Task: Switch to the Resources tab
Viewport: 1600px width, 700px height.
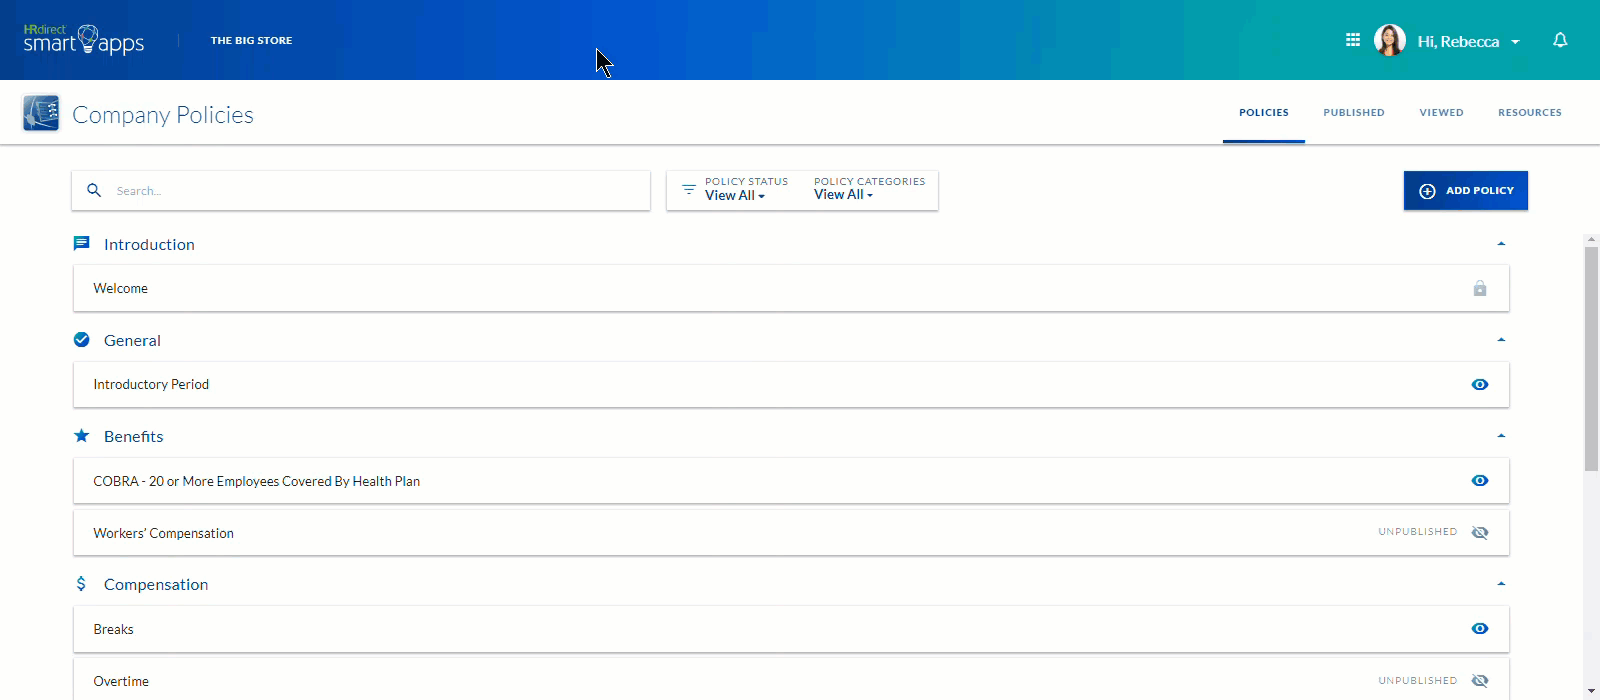Action: pos(1530,113)
